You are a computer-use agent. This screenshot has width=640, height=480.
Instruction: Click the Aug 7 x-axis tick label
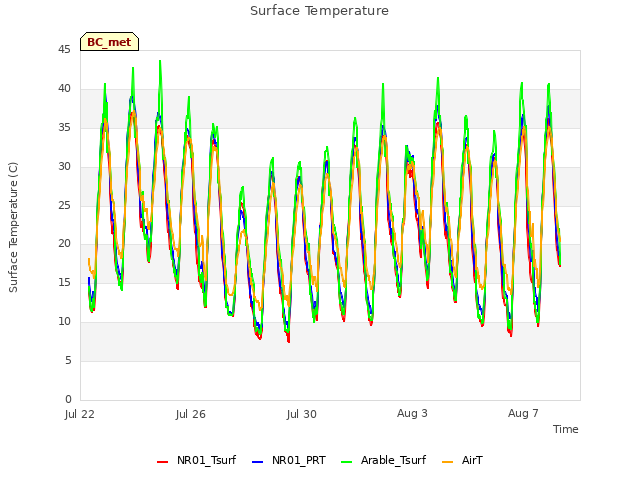point(523,413)
